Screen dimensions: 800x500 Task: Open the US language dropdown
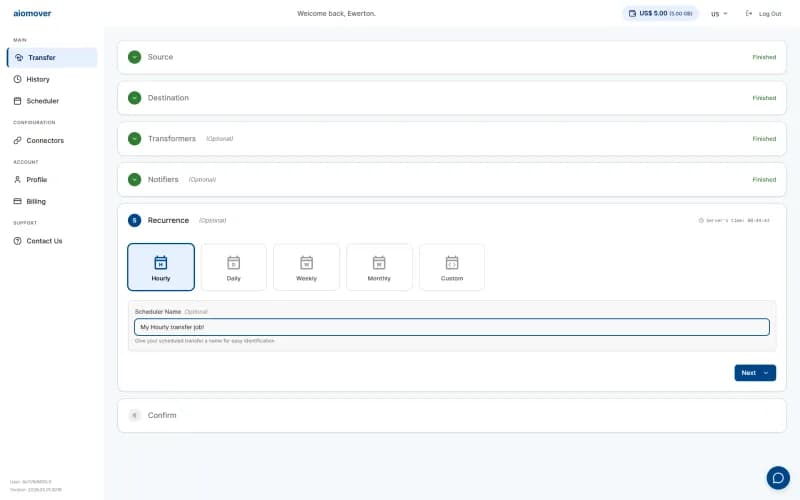tap(719, 14)
